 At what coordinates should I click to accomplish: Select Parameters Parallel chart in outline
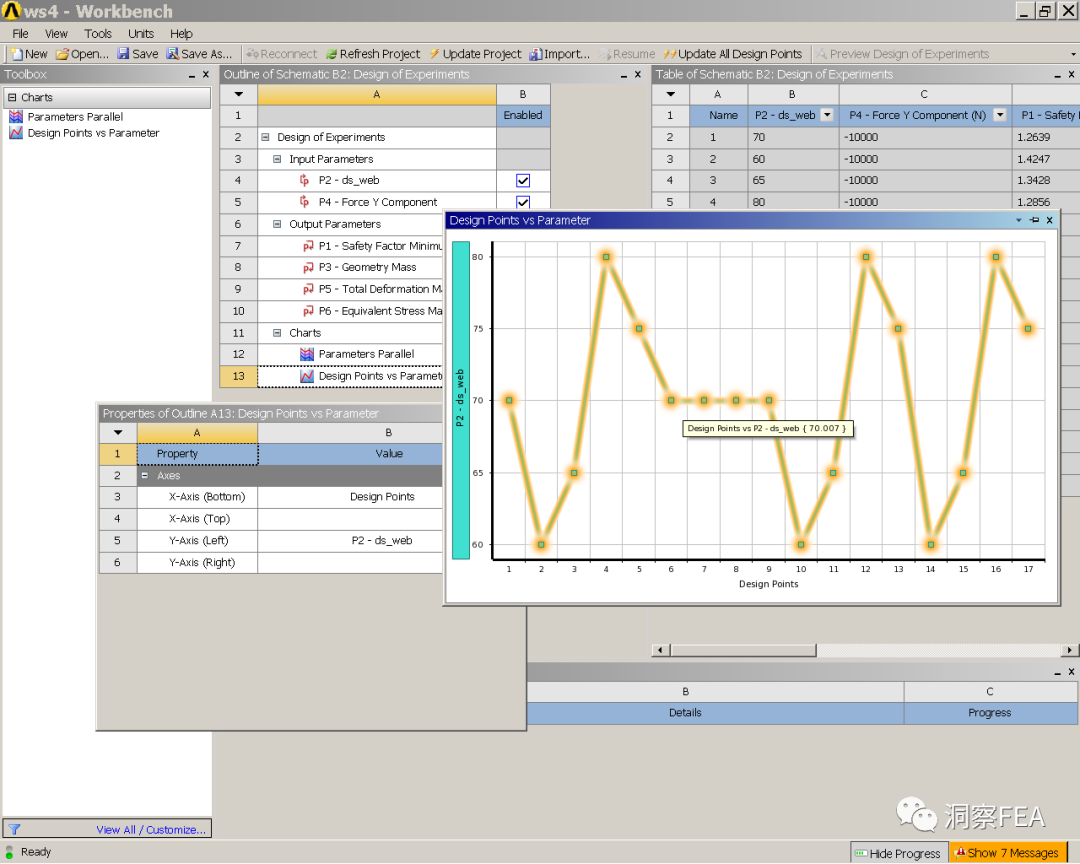point(366,354)
